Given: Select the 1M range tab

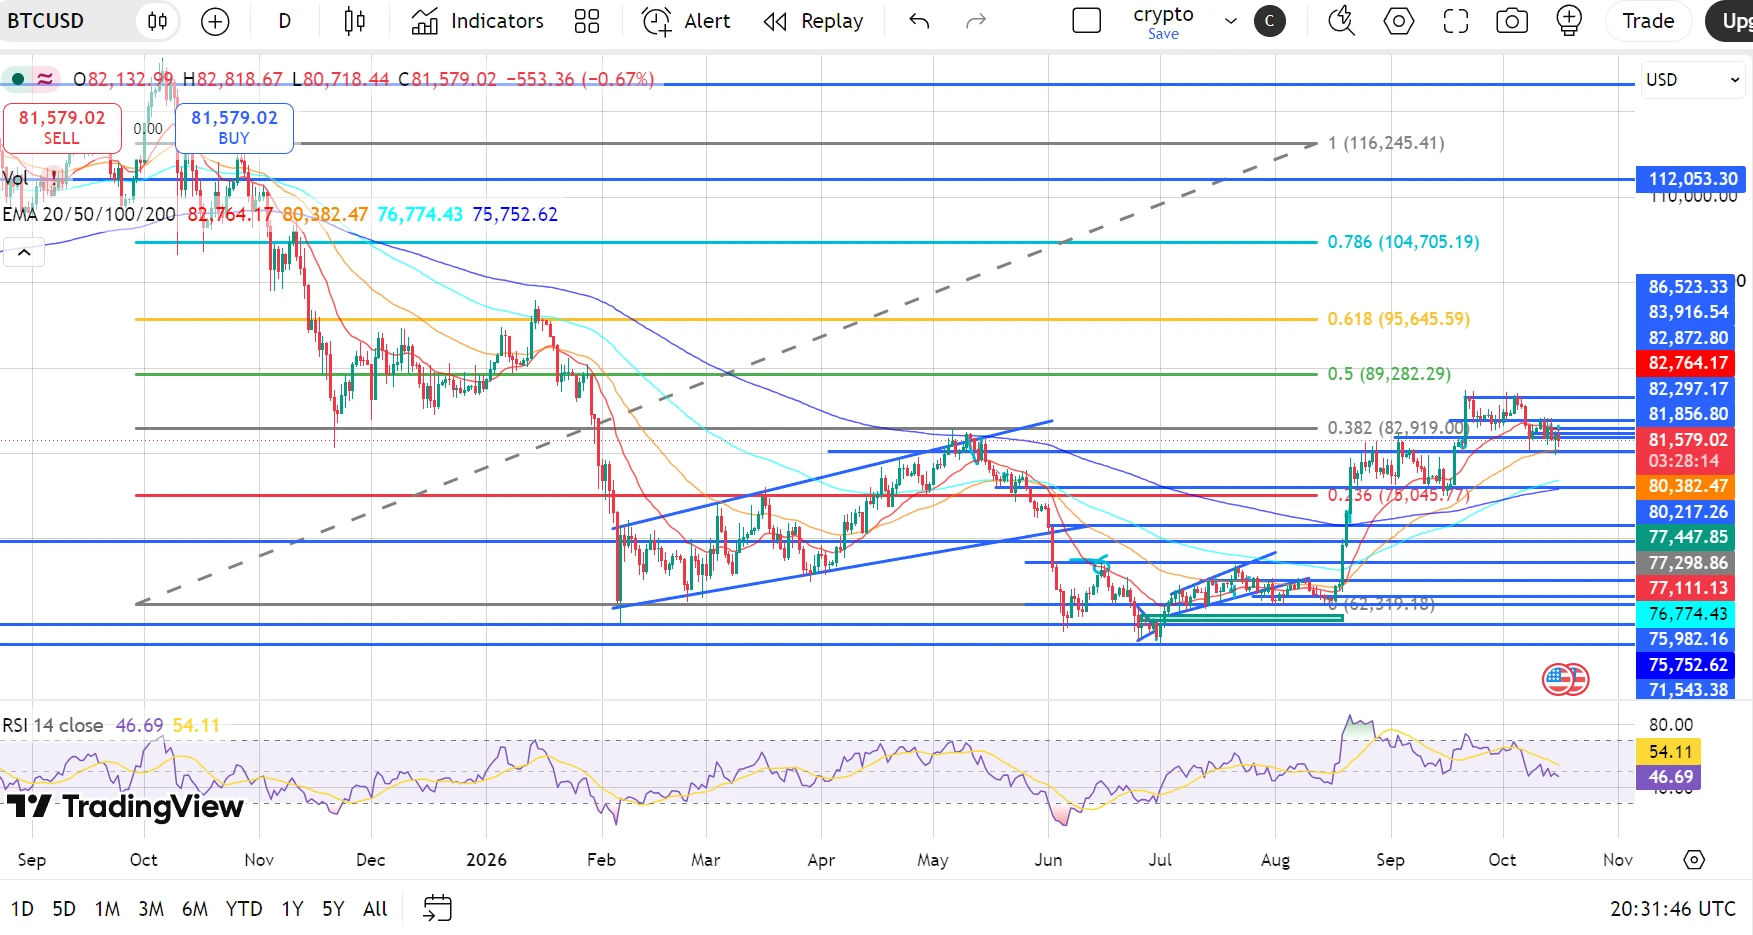Looking at the screenshot, I should click(107, 909).
